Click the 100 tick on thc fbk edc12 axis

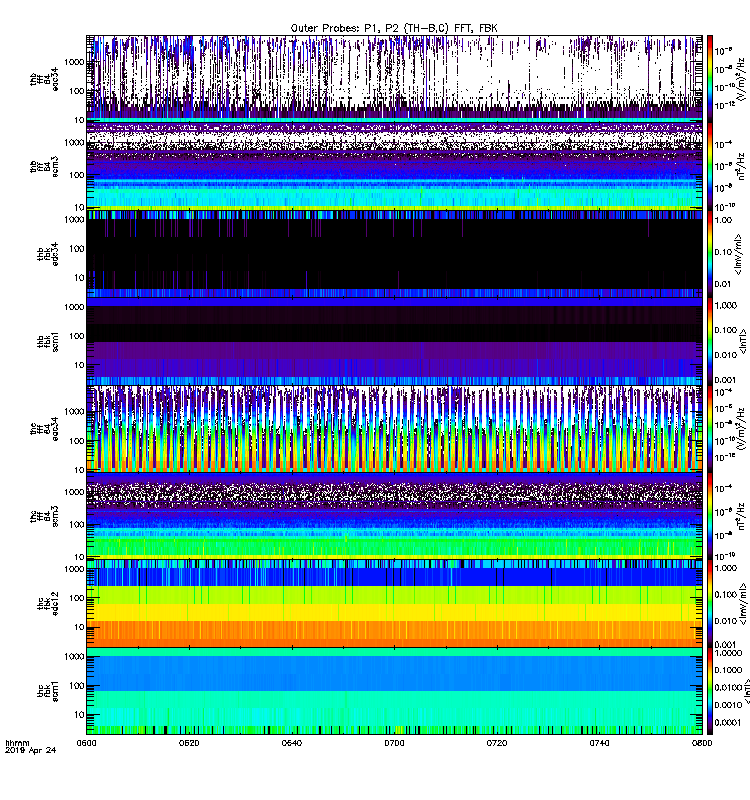(x=77, y=598)
